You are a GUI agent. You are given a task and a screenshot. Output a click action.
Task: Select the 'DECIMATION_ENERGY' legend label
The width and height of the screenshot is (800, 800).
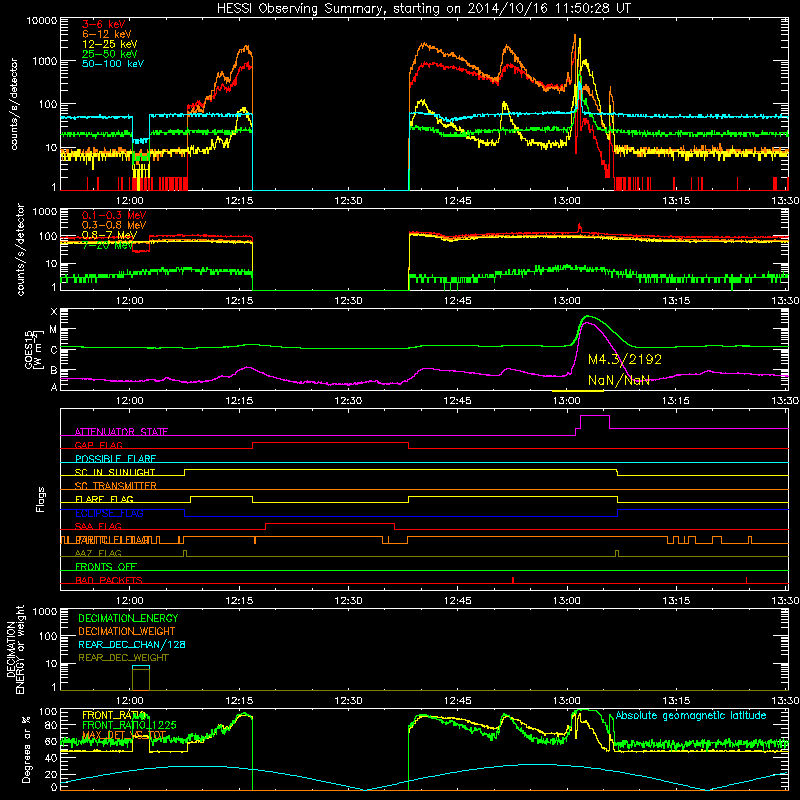click(x=128, y=618)
